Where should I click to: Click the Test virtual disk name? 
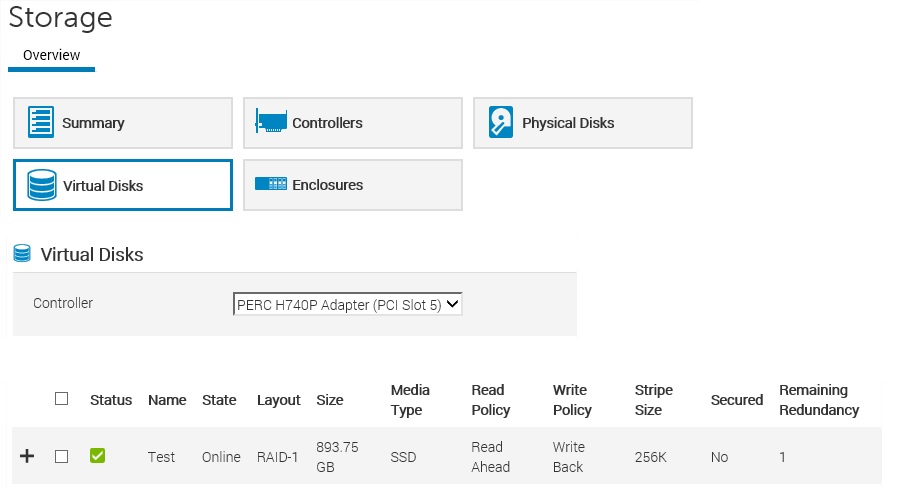click(x=161, y=457)
